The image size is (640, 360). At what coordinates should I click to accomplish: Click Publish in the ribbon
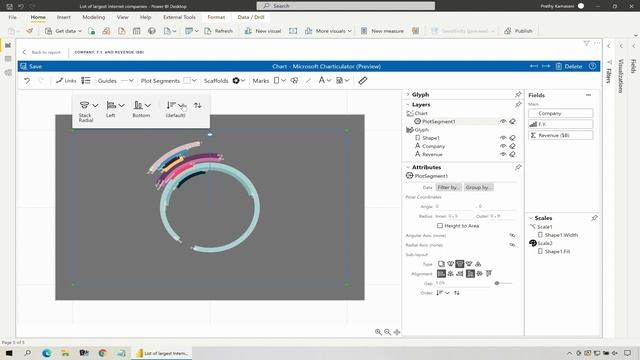(x=518, y=31)
